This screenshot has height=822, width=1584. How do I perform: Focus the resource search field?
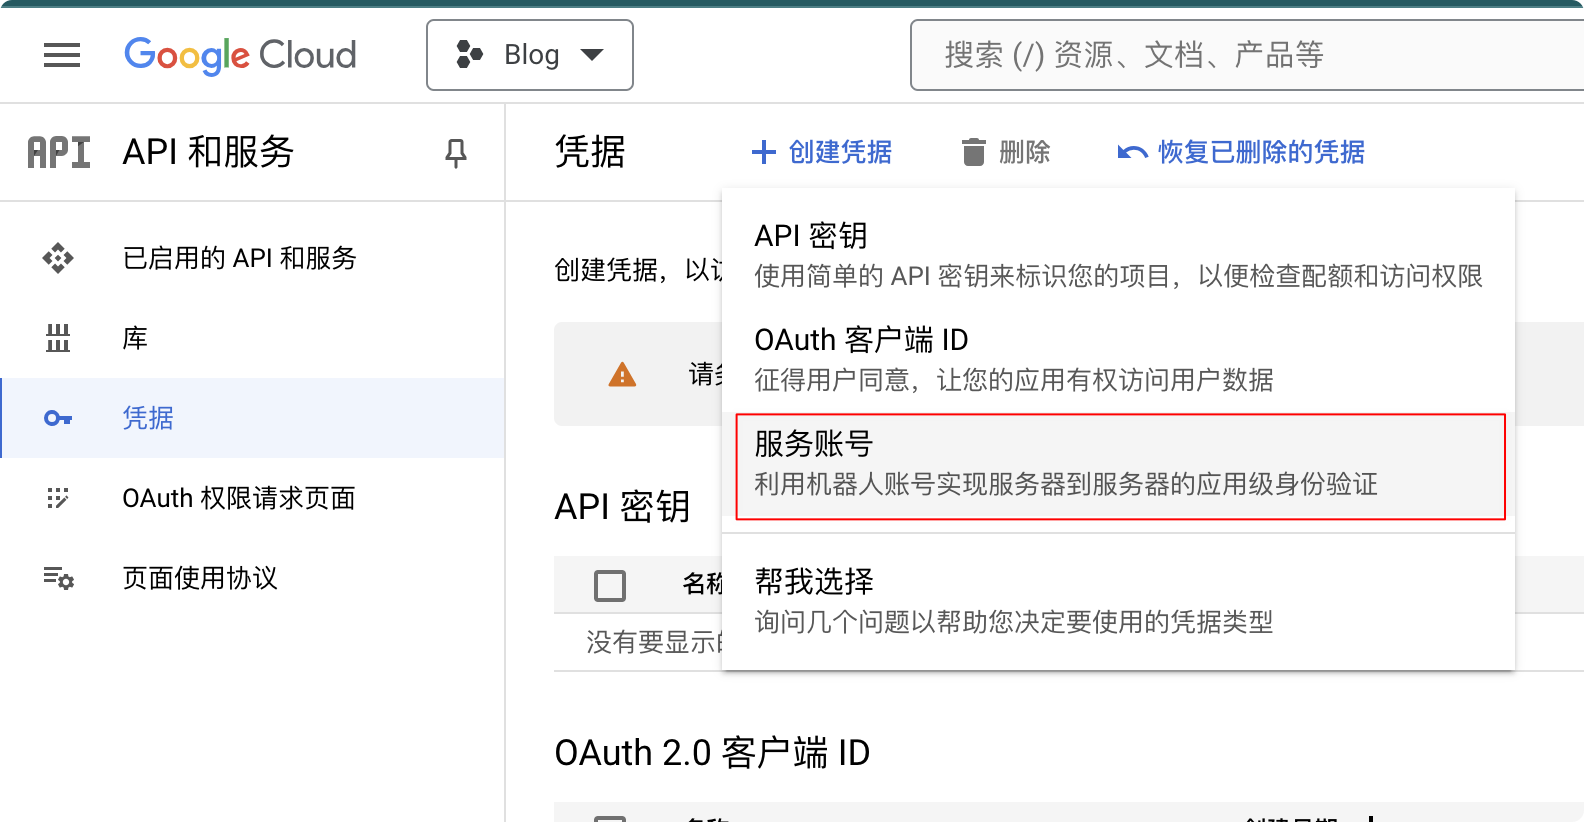click(x=1247, y=55)
